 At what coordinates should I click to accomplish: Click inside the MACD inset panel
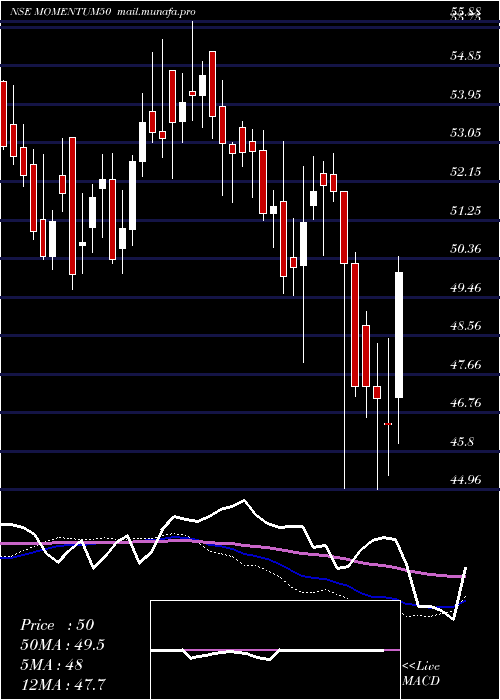(275, 650)
